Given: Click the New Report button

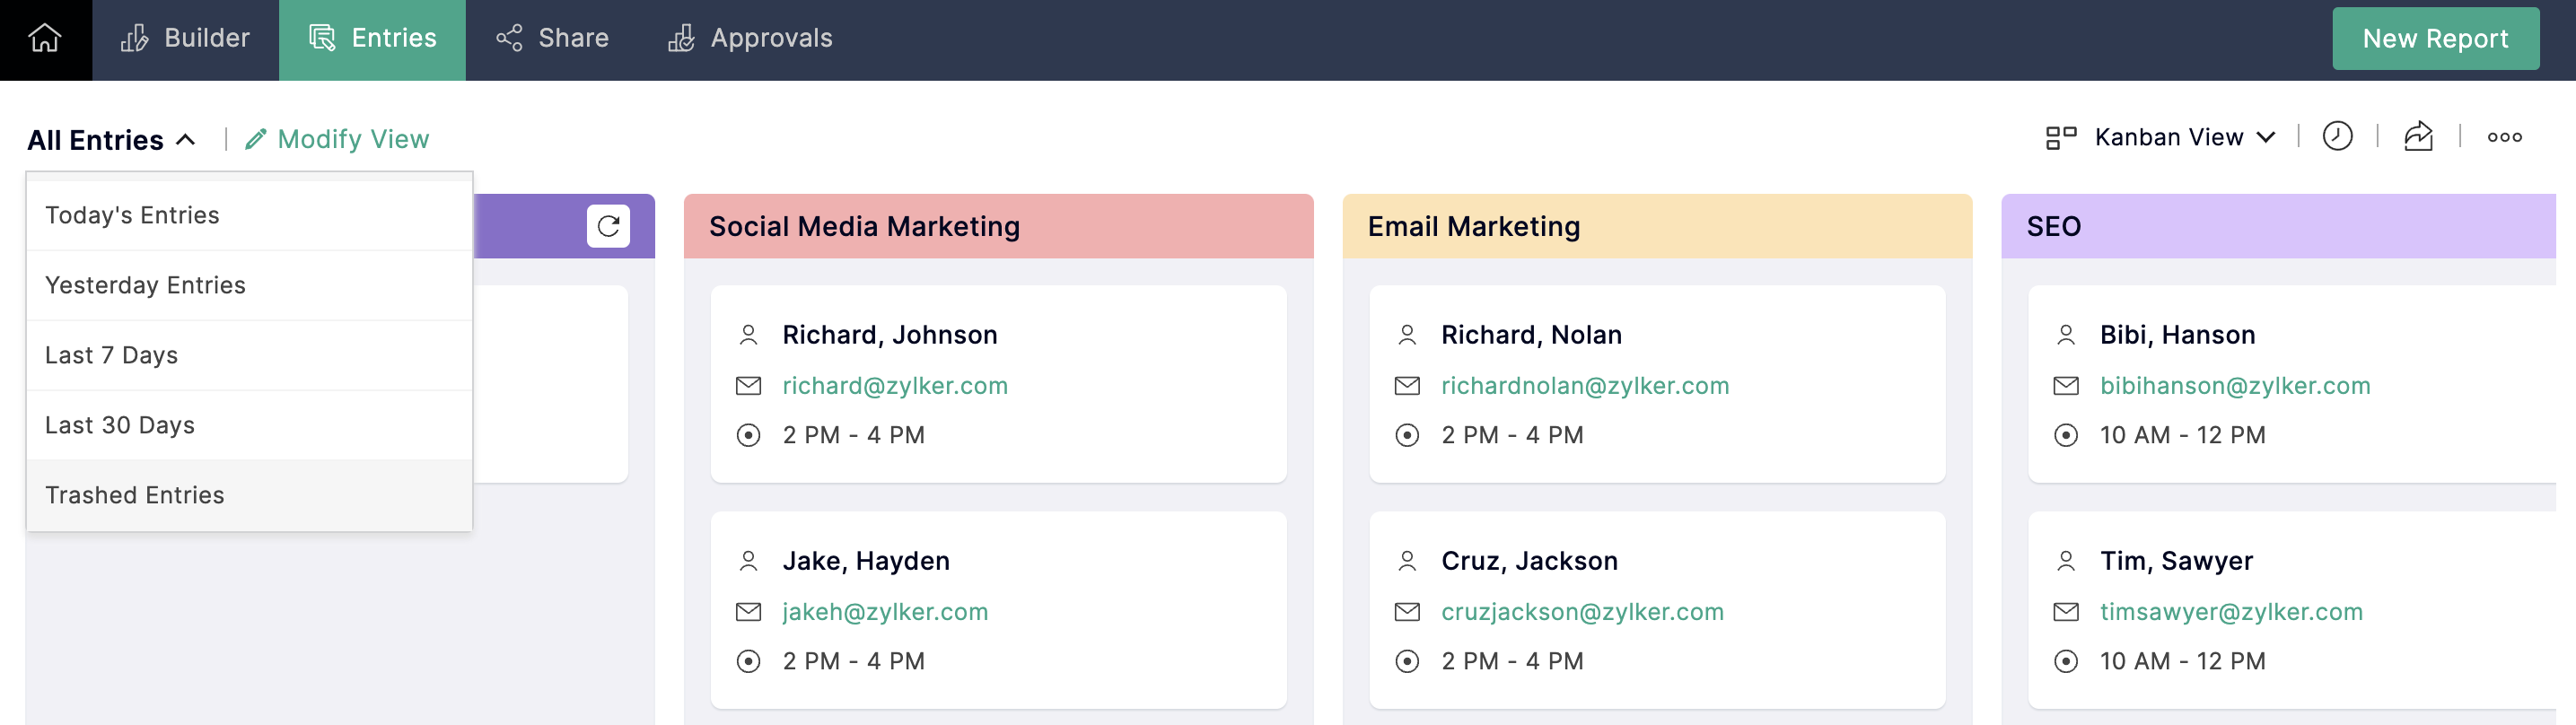Looking at the screenshot, I should point(2434,39).
